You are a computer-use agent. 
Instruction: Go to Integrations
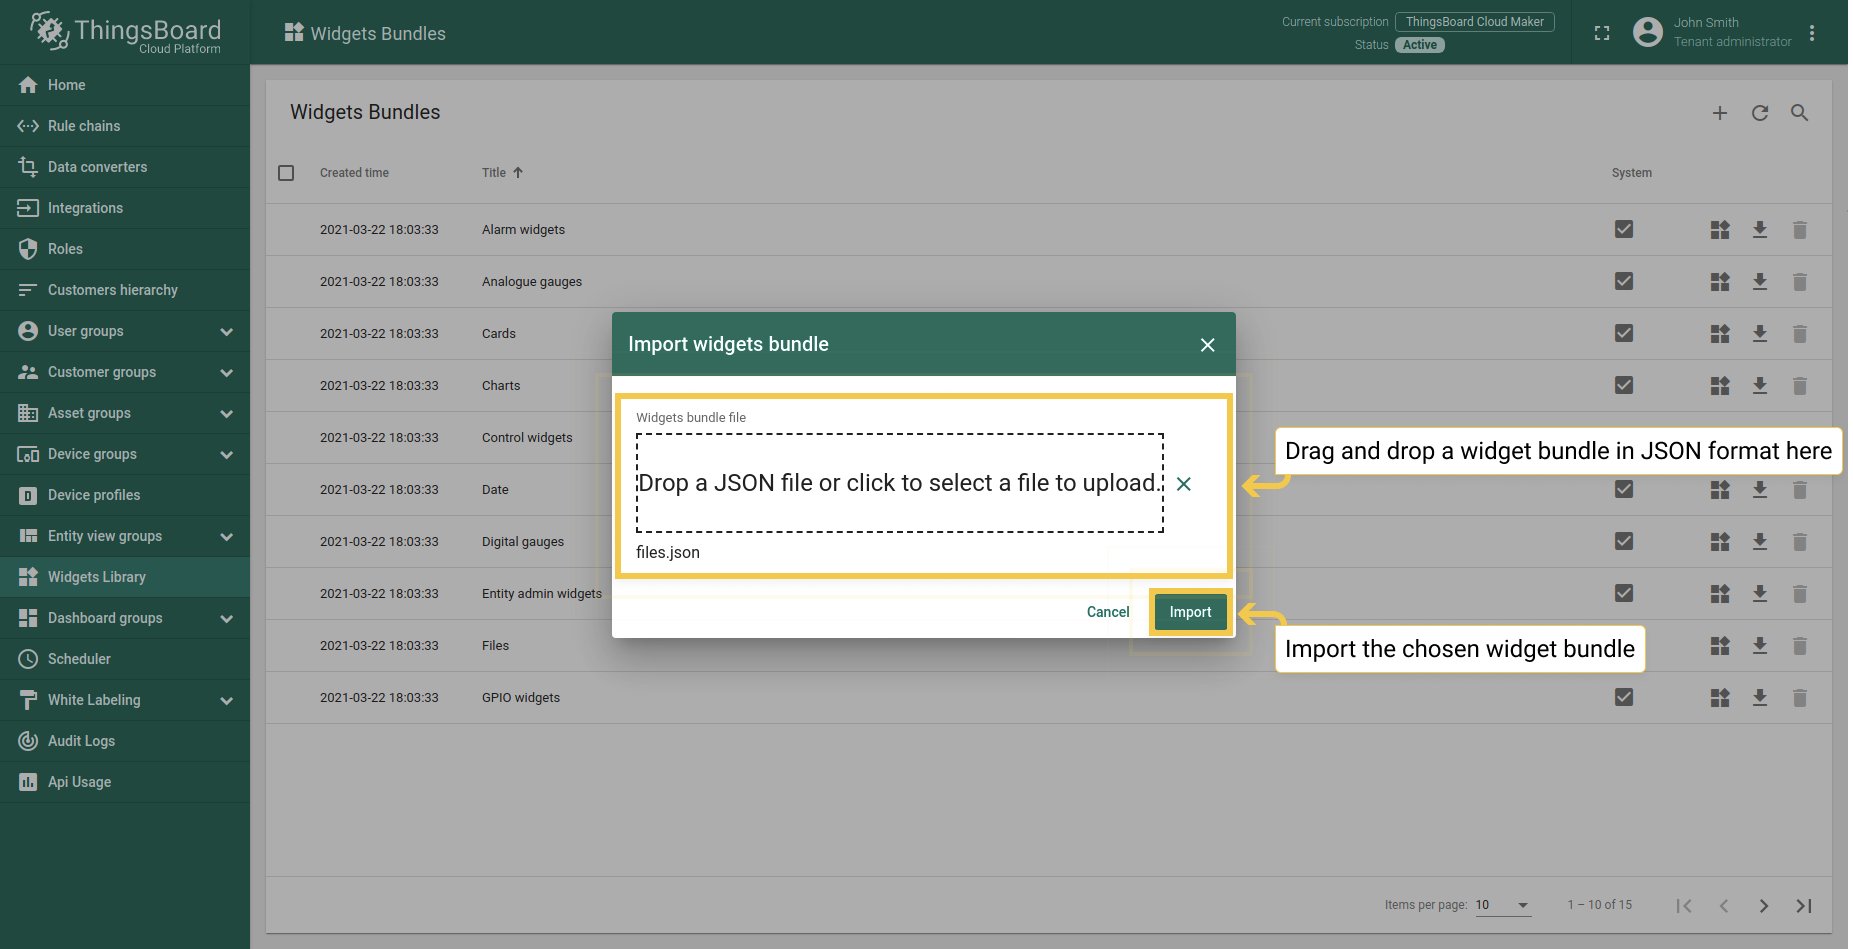click(x=125, y=208)
